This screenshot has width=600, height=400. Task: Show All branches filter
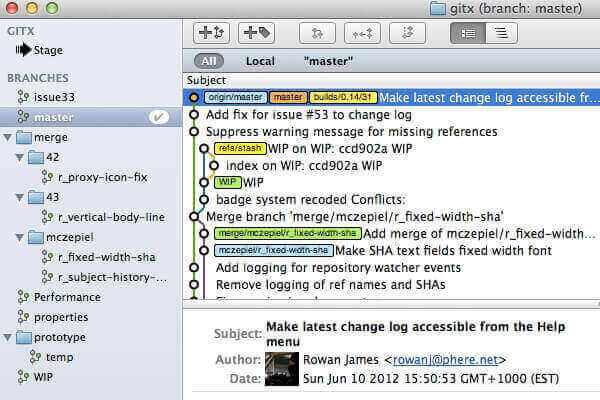(x=209, y=61)
